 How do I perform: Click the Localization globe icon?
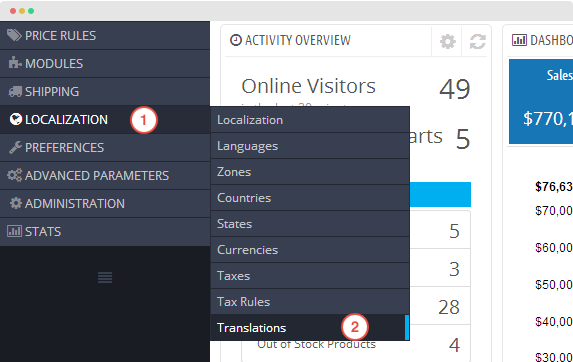(16, 119)
